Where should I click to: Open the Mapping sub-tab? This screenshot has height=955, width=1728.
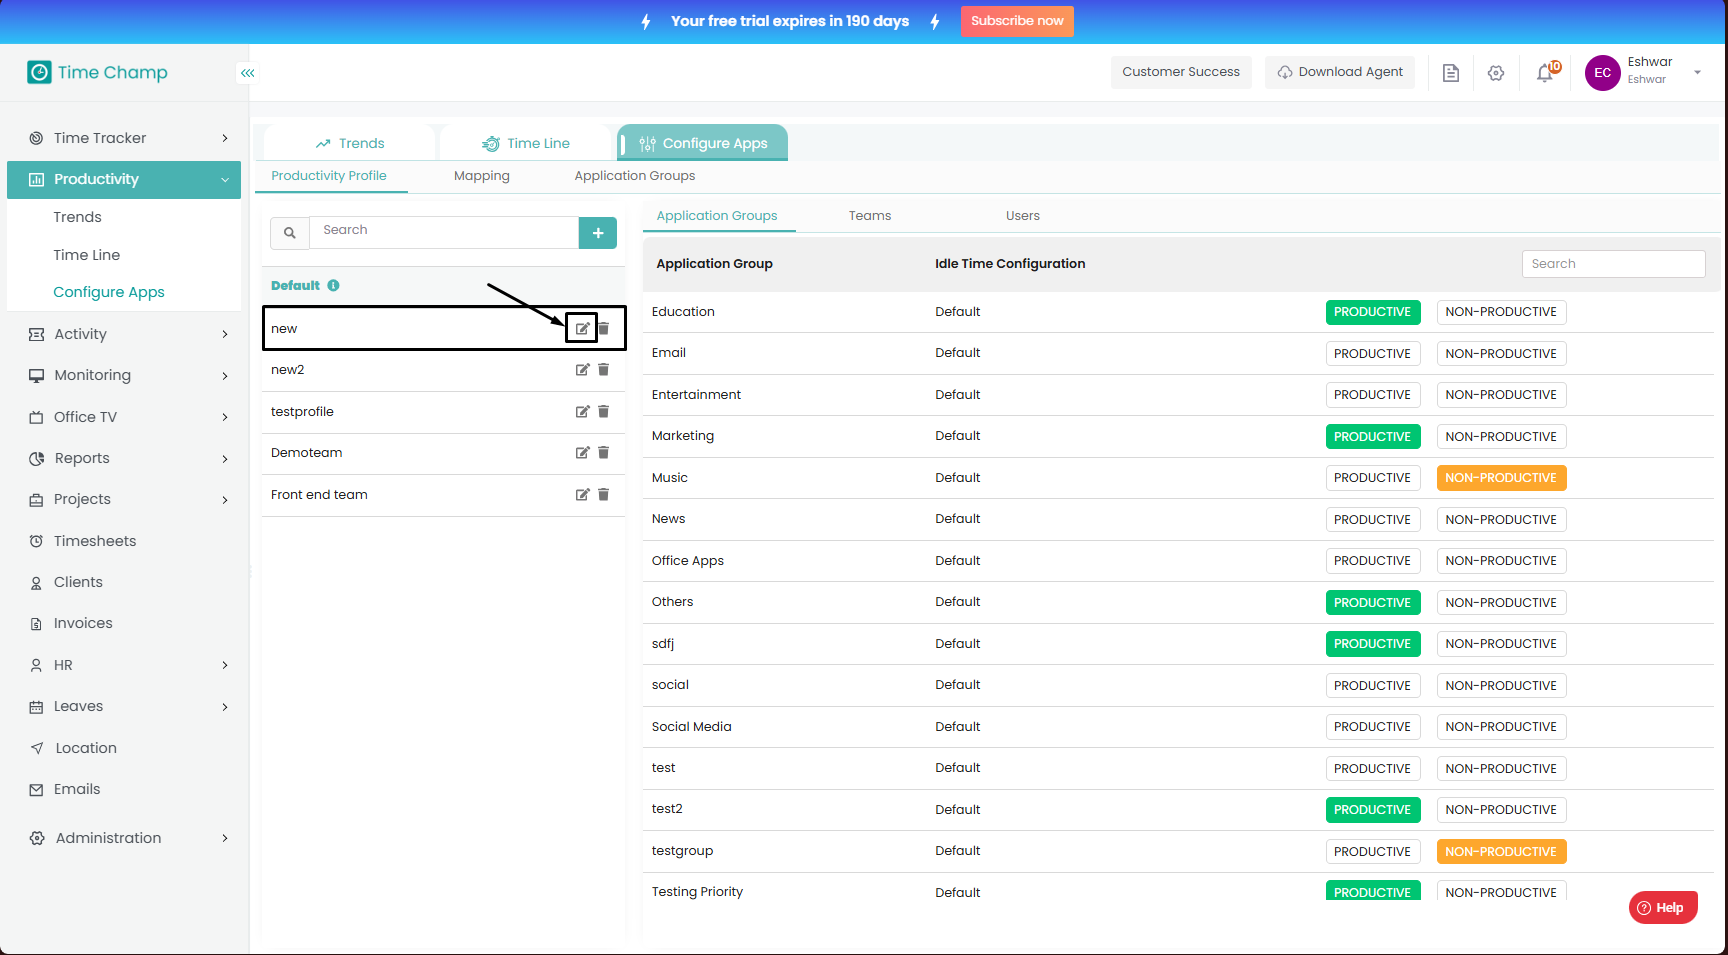(481, 176)
